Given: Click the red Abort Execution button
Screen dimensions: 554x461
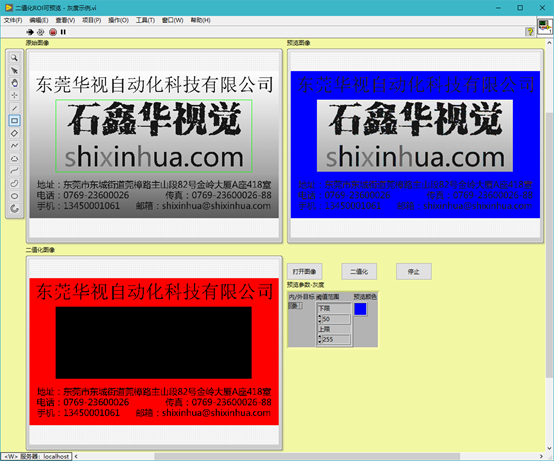Looking at the screenshot, I should (x=53, y=32).
